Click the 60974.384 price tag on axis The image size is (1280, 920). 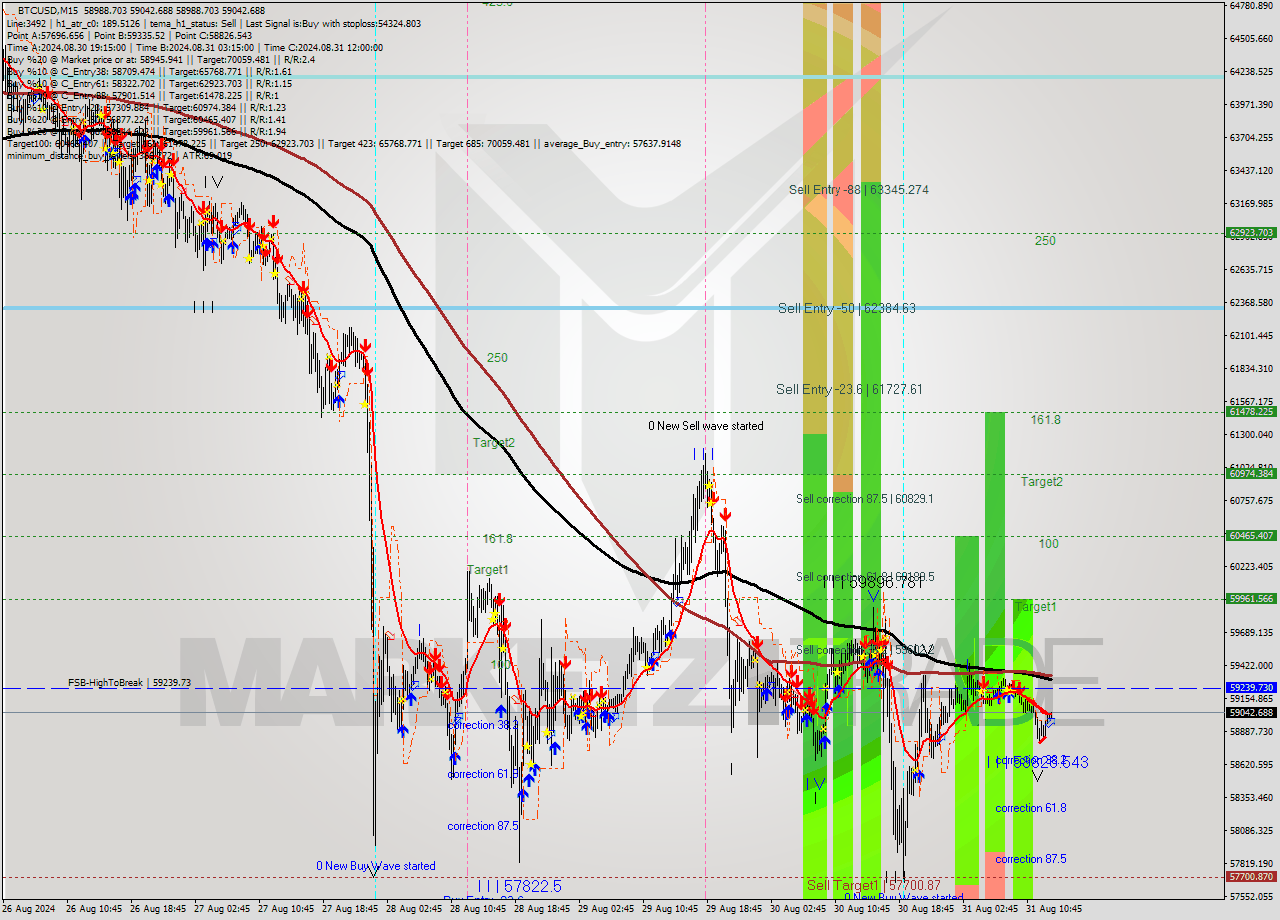pyautogui.click(x=1250, y=474)
